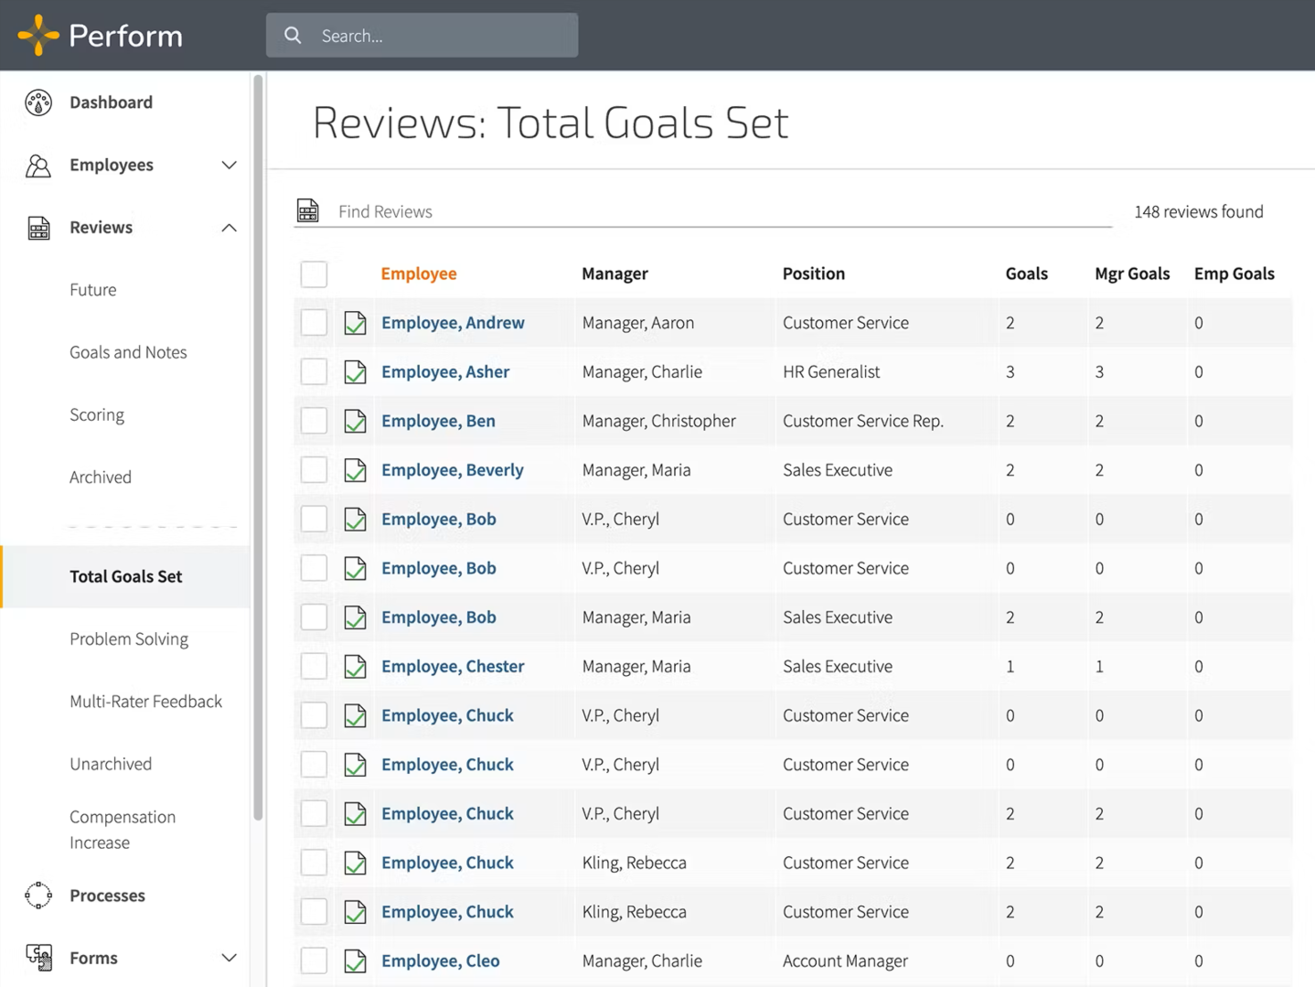
Task: Click the Reviews icon in sidebar
Action: pyautogui.click(x=38, y=228)
